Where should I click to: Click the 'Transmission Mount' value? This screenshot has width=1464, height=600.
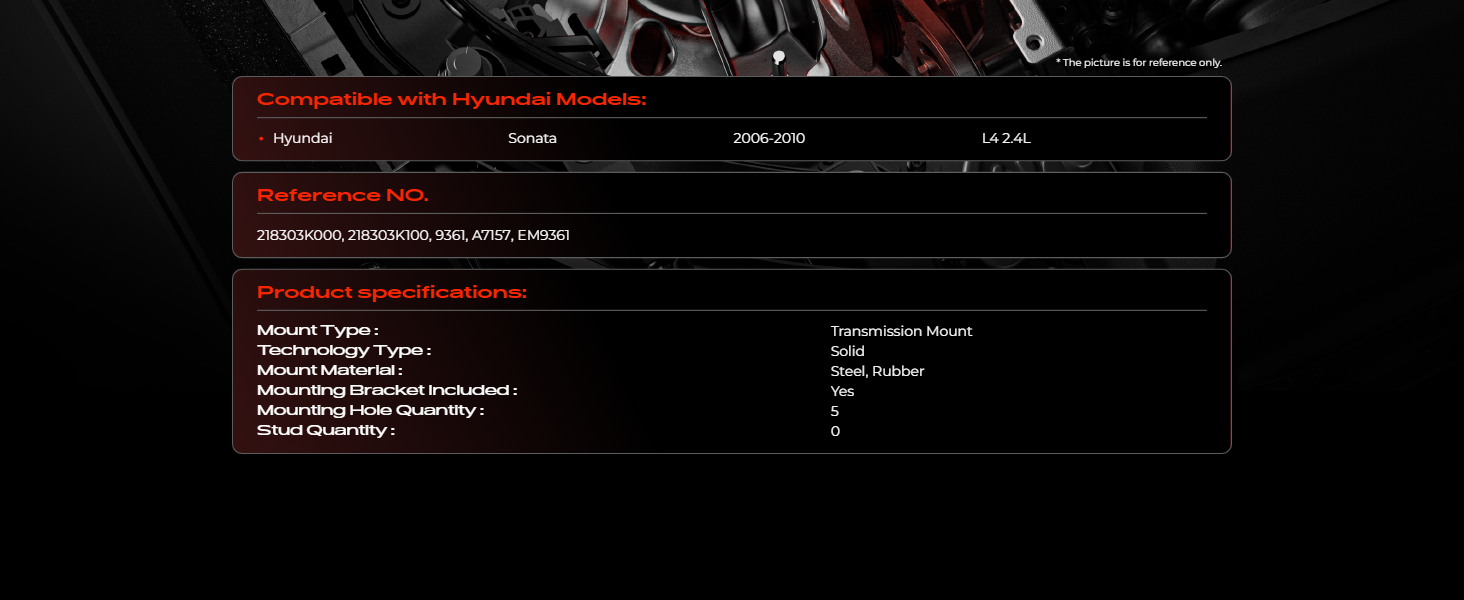(x=901, y=331)
